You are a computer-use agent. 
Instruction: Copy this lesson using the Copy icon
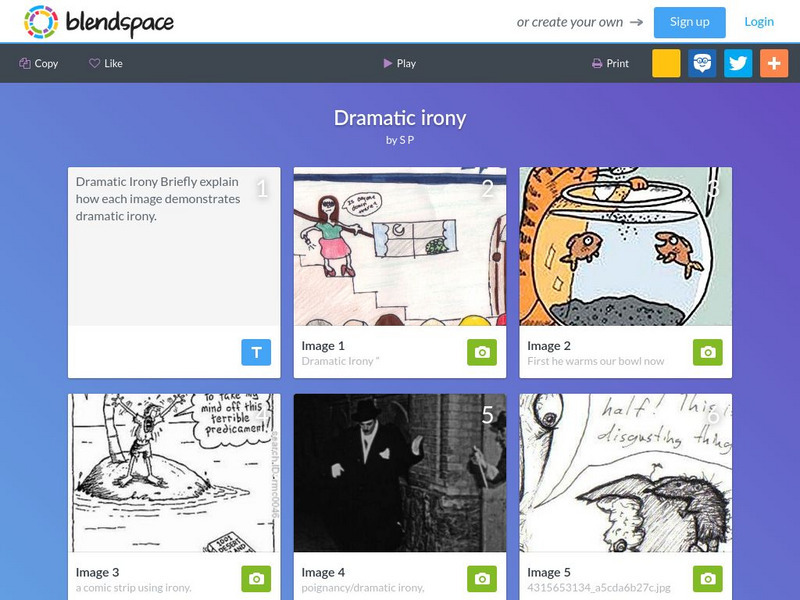pyautogui.click(x=25, y=63)
